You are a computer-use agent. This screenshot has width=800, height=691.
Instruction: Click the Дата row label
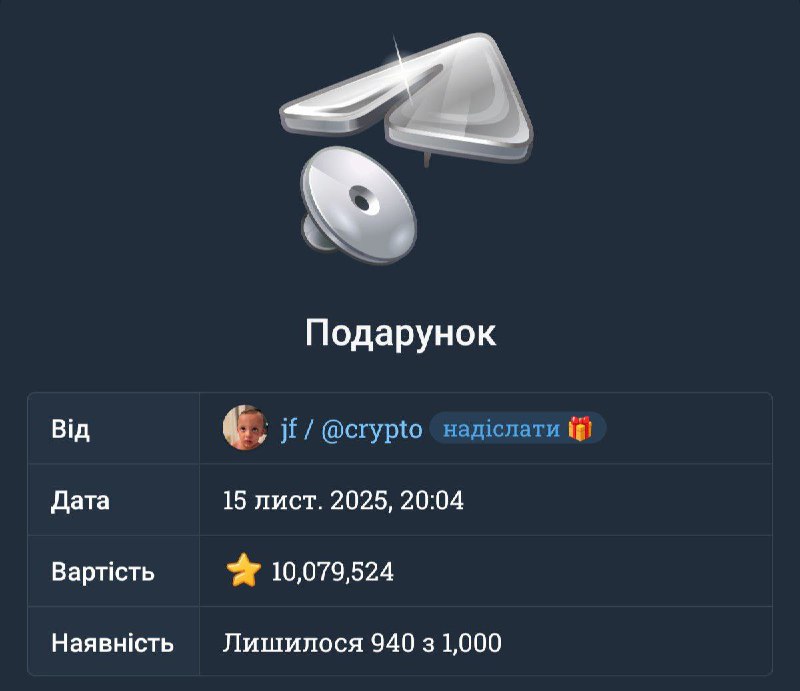pos(80,500)
